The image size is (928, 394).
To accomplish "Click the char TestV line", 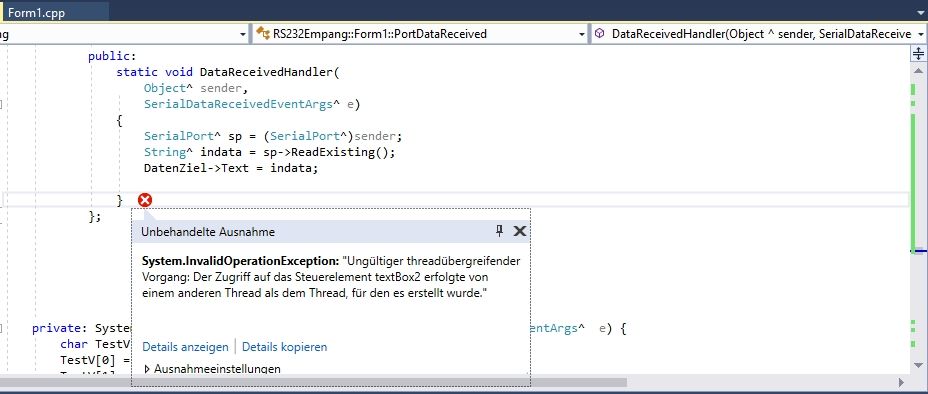I will [x=95, y=344].
